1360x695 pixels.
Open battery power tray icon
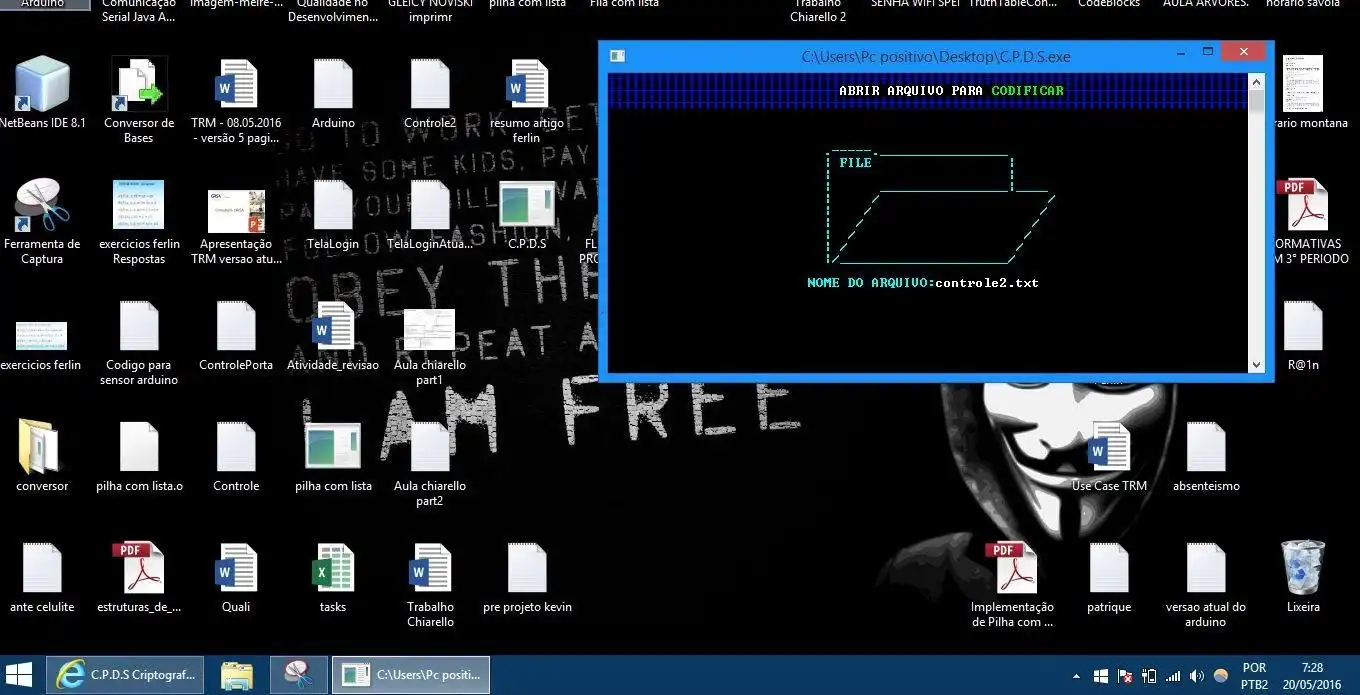coord(1149,677)
